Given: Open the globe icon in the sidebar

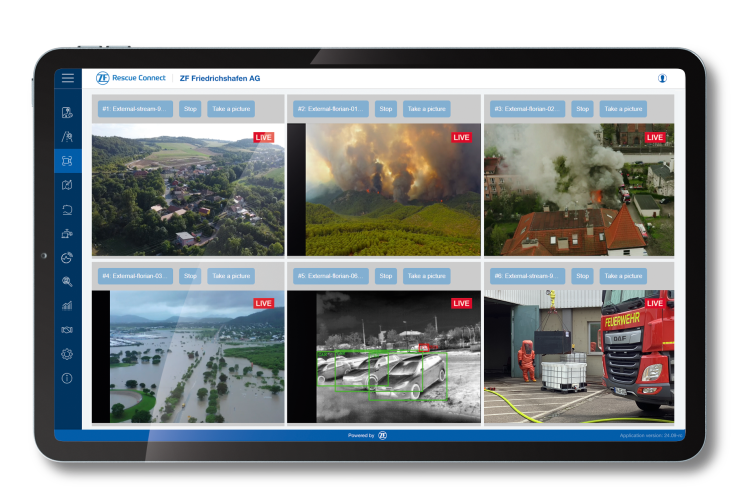Looking at the screenshot, I should click(68, 258).
